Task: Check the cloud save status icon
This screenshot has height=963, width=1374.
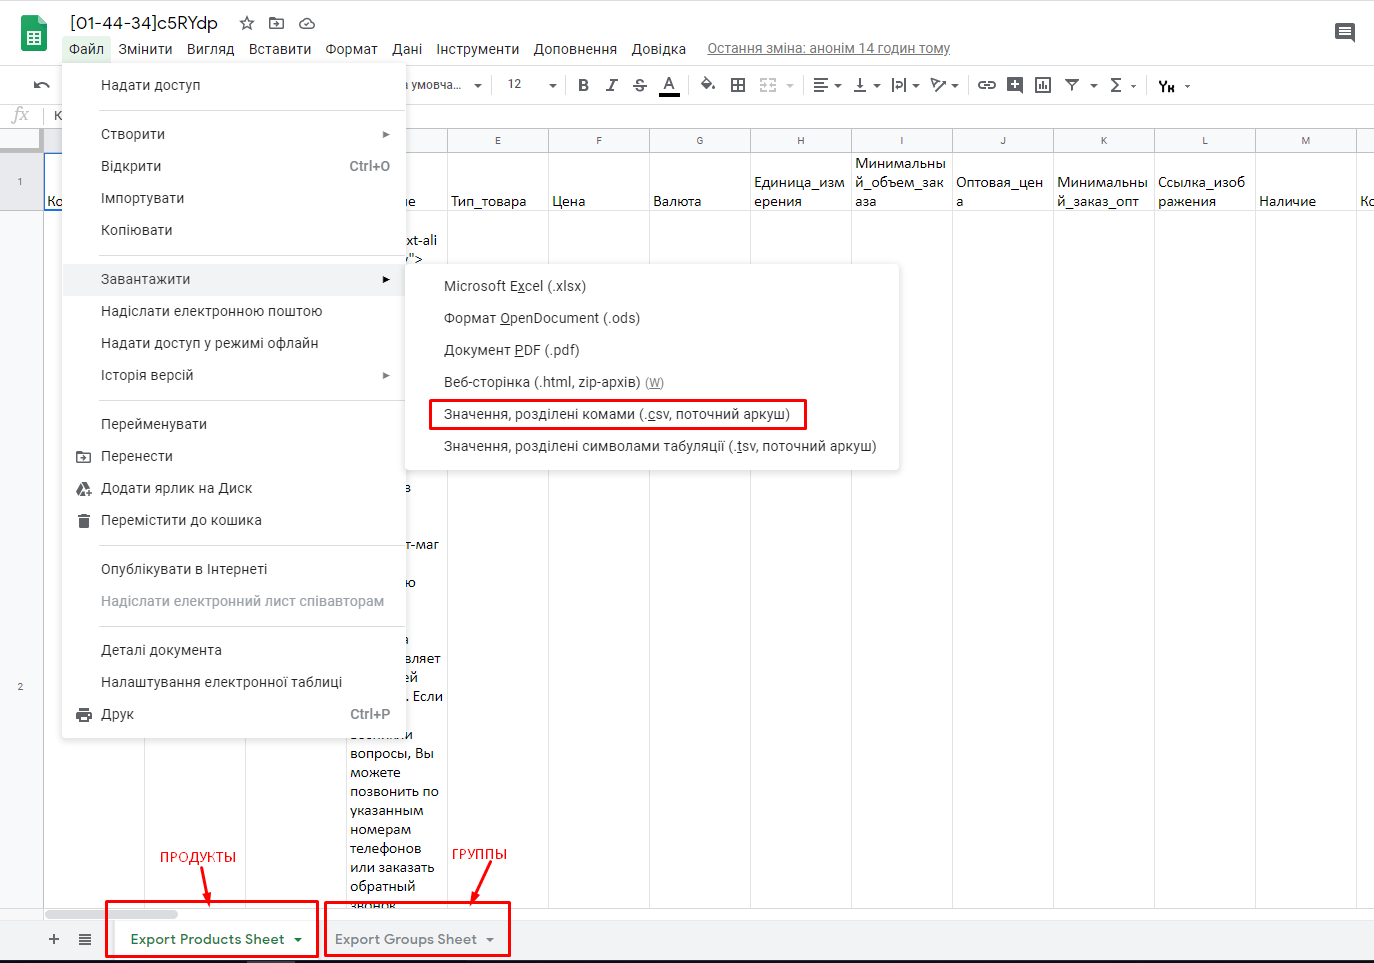Action: pyautogui.click(x=307, y=23)
